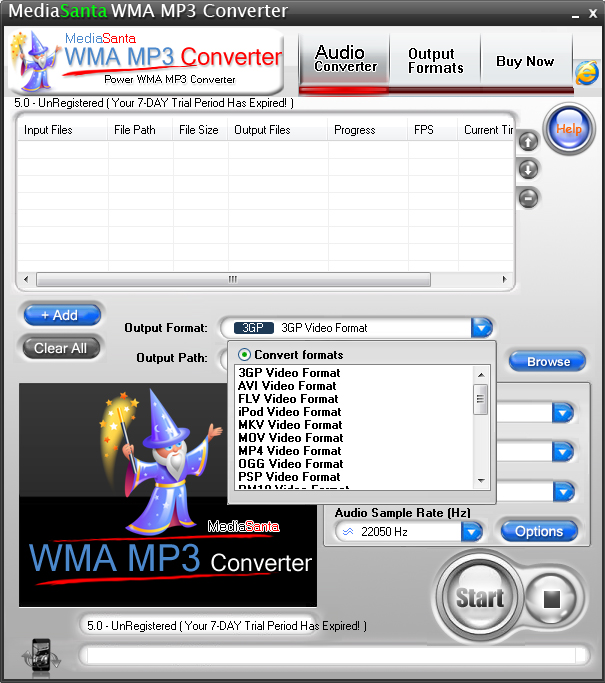
Task: Click the format list scroll down arrow
Action: tap(481, 480)
